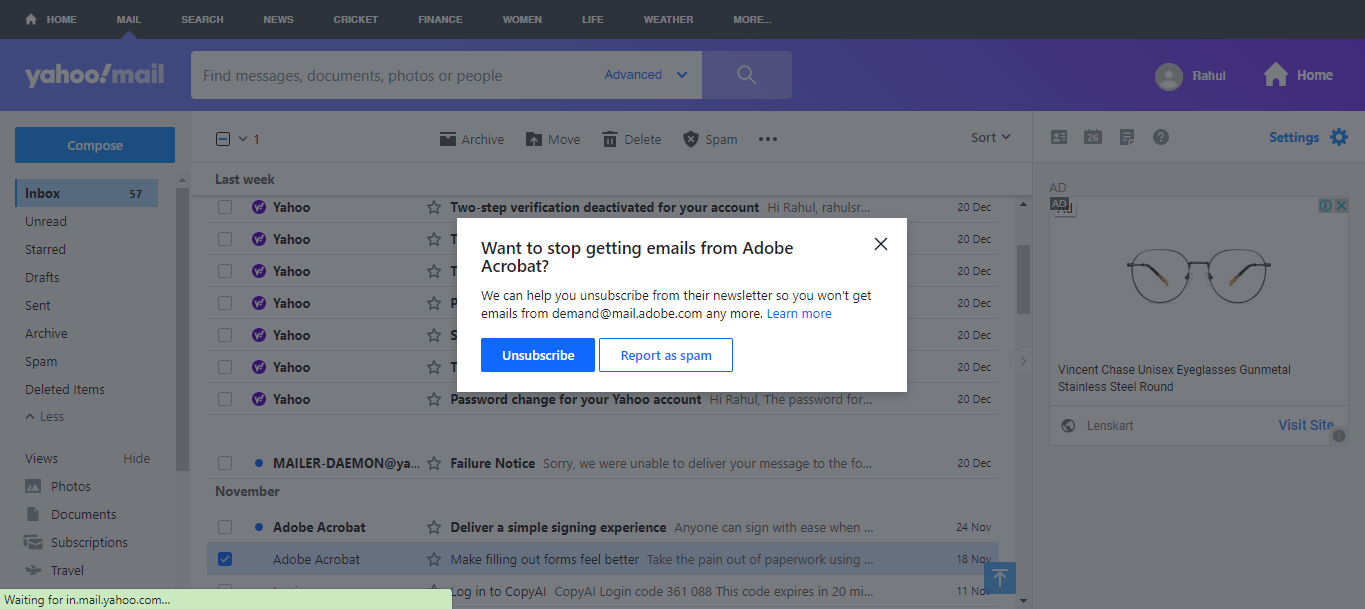
Task: Select the Two-step verification deactivated email checkbox
Action: click(x=225, y=207)
